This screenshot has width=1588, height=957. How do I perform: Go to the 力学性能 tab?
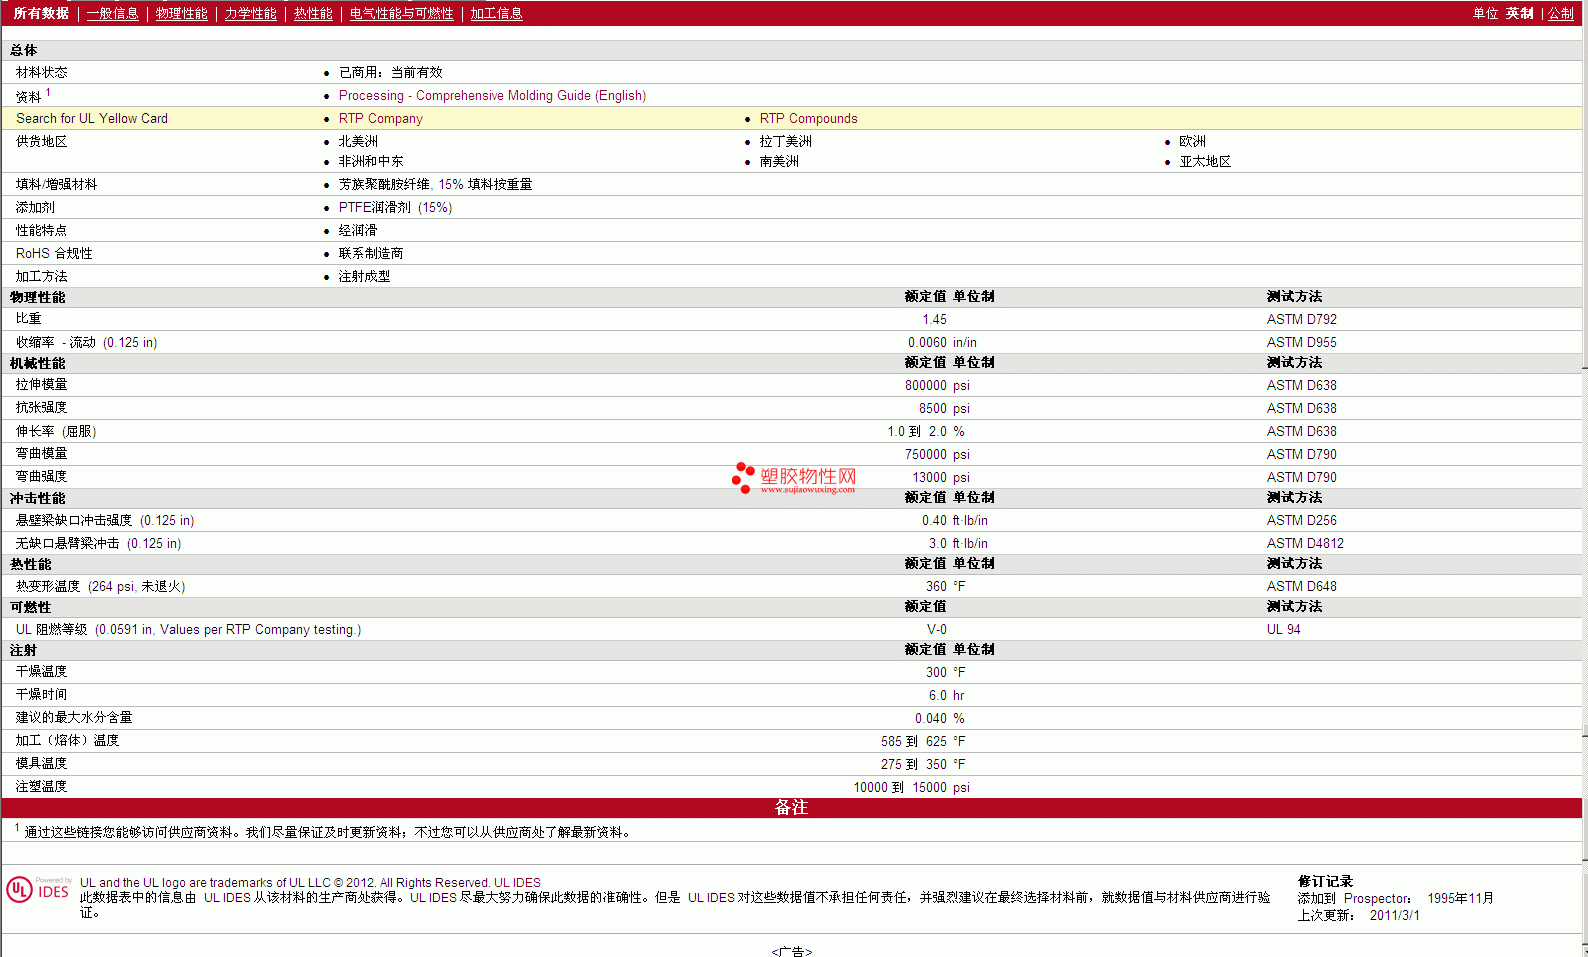pyautogui.click(x=251, y=14)
